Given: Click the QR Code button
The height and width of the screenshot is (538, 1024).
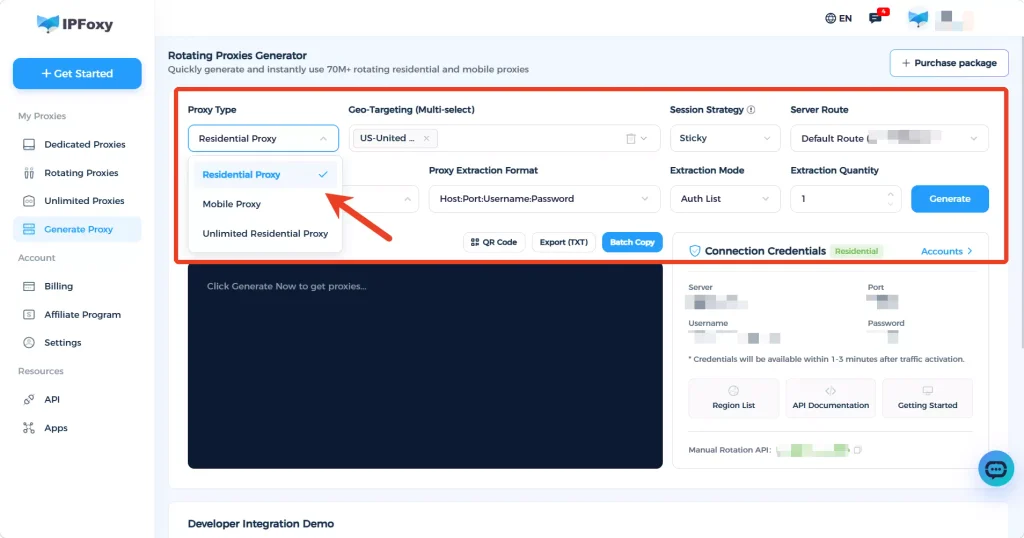Looking at the screenshot, I should [x=494, y=242].
